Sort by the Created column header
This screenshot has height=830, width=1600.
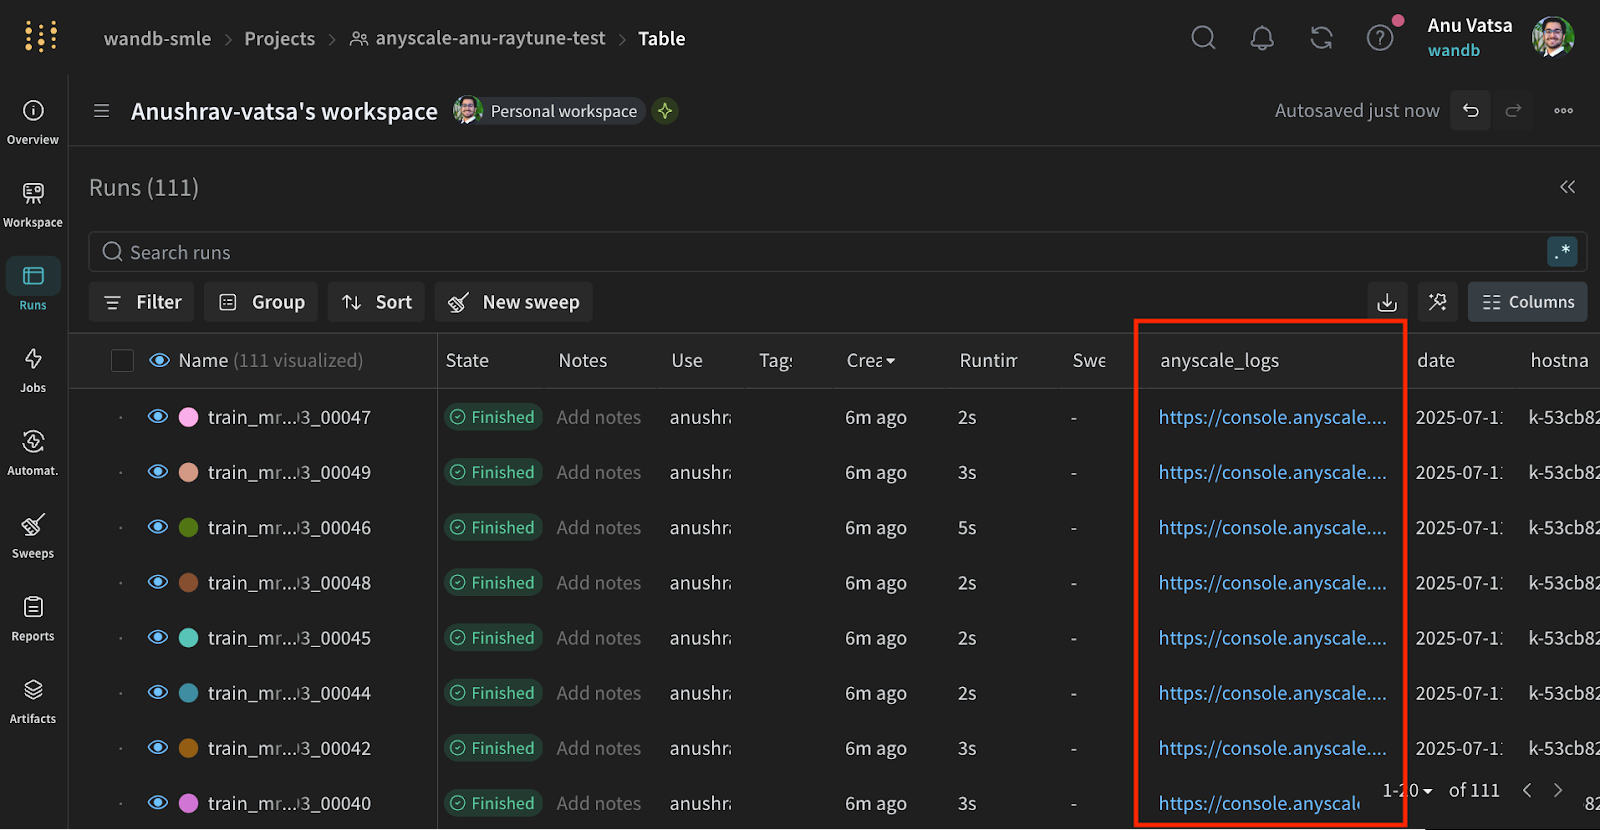[x=870, y=360]
